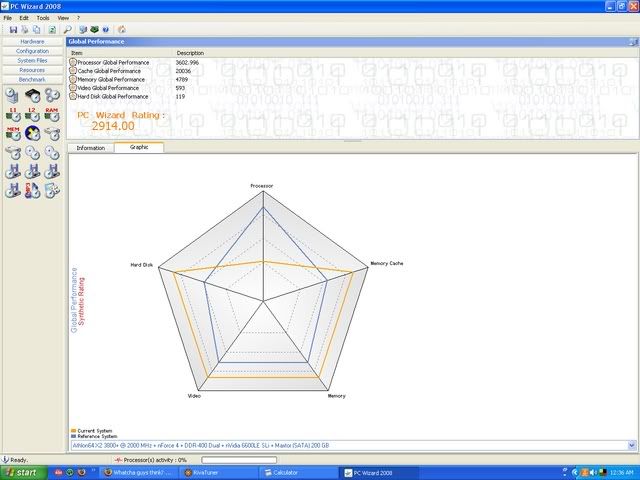Click the memory value 4789
The width and height of the screenshot is (640, 480).
[x=182, y=80]
